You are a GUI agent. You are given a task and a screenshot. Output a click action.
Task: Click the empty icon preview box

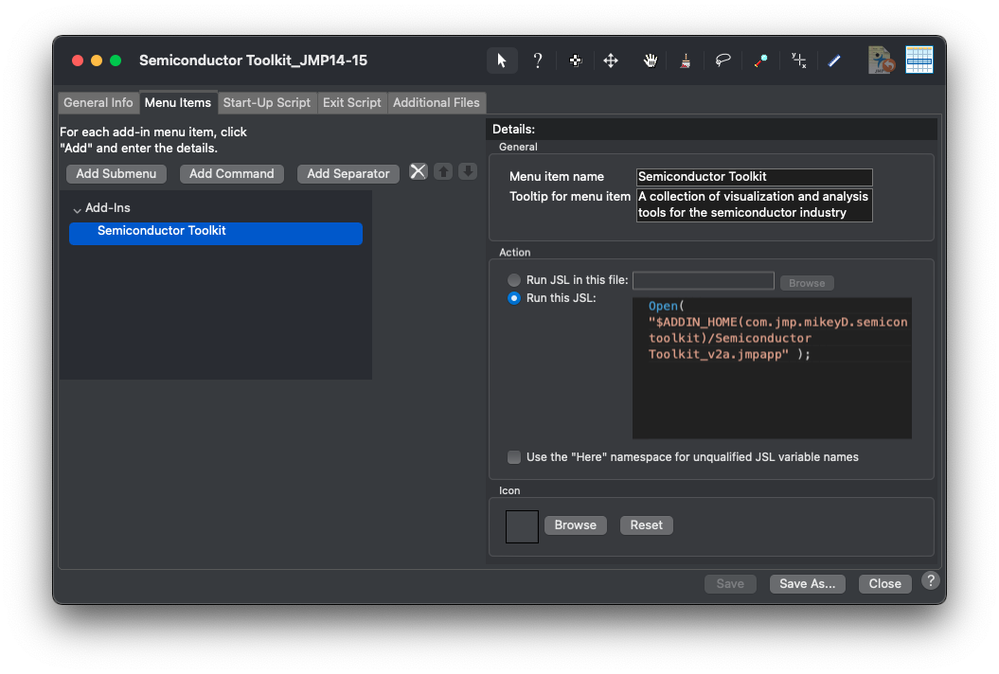[522, 526]
